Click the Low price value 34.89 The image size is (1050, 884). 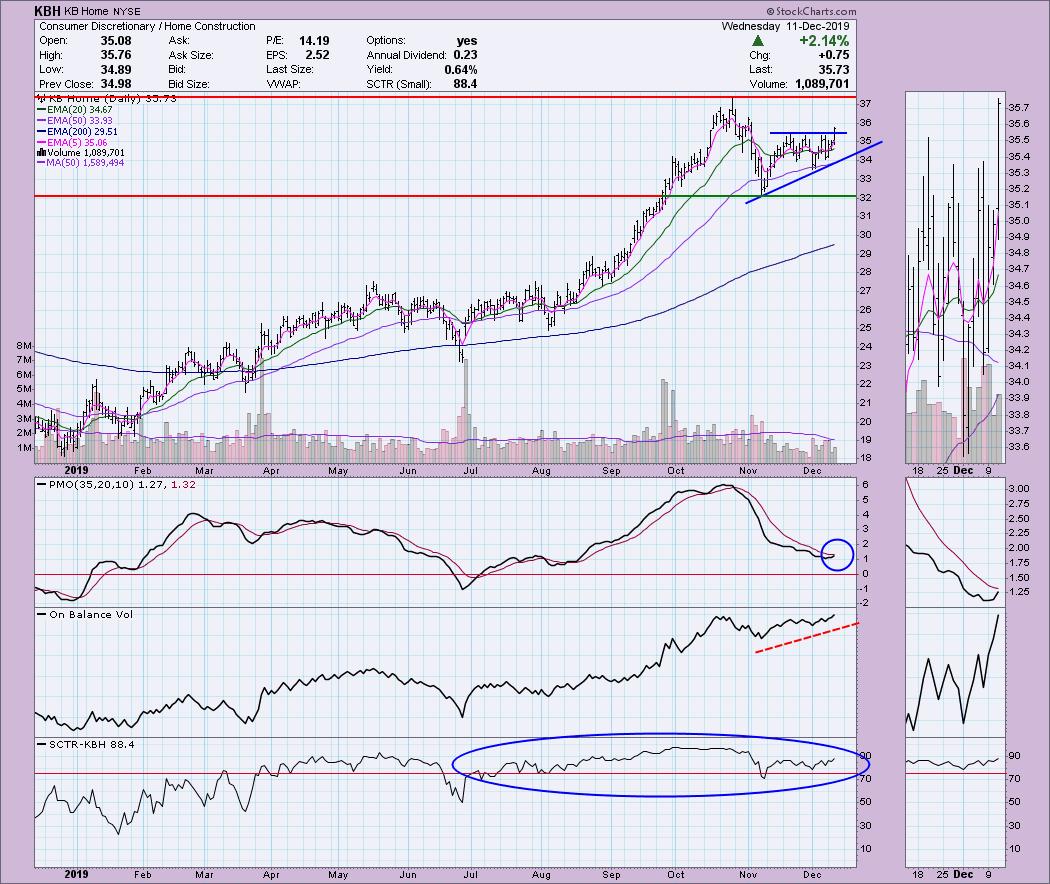pos(116,70)
